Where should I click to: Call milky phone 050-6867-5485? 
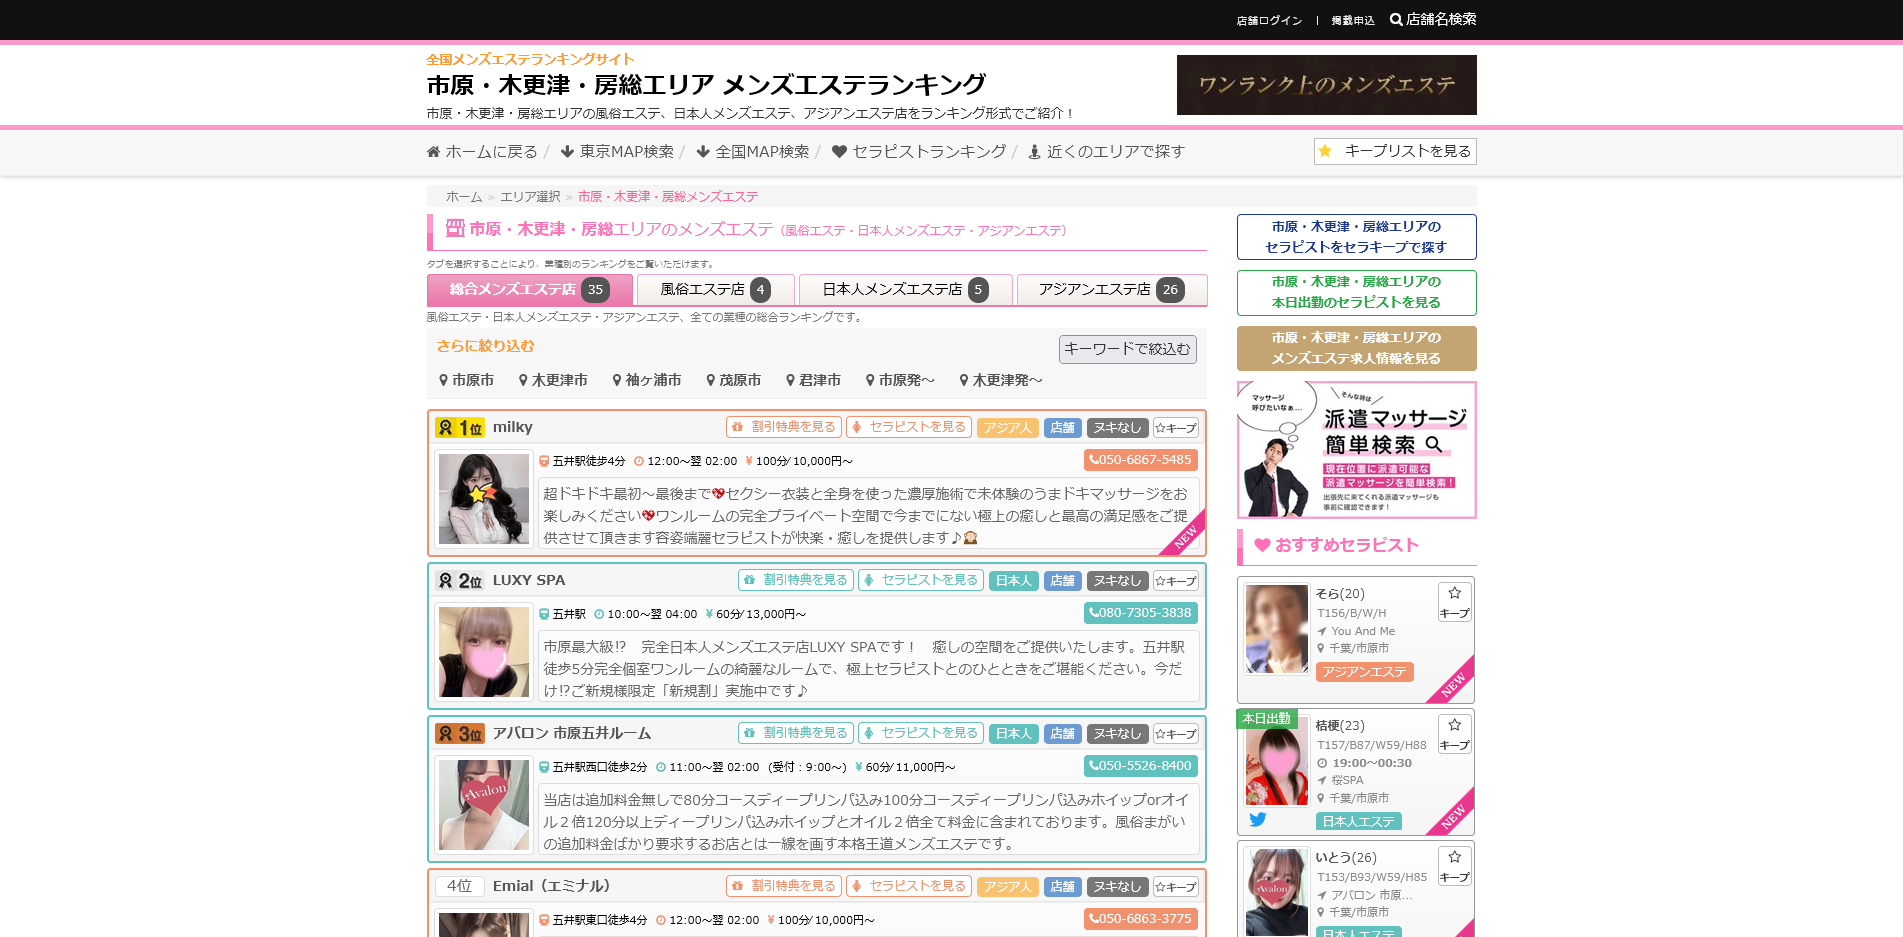1141,460
